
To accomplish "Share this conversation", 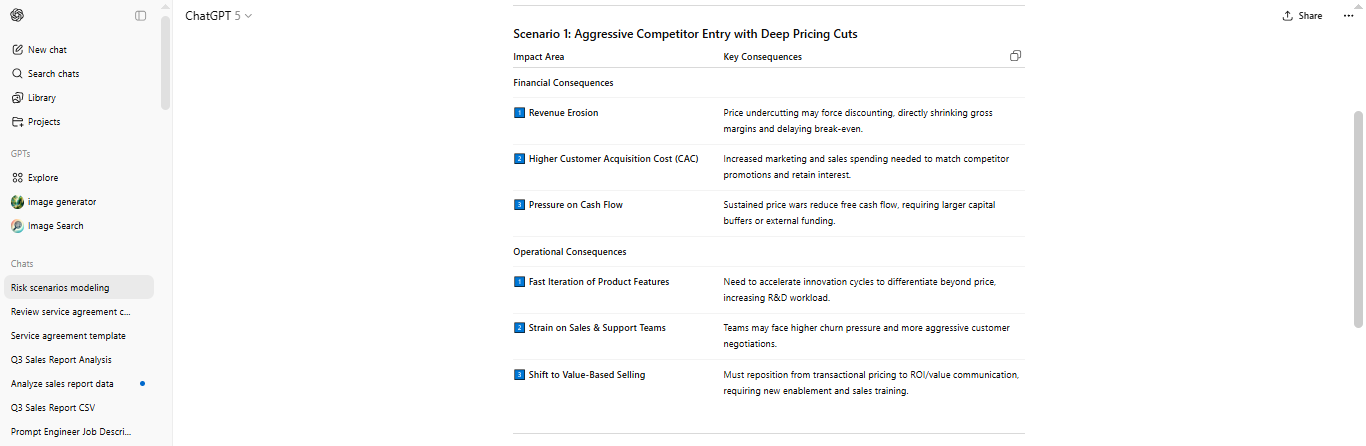I will tap(1302, 16).
